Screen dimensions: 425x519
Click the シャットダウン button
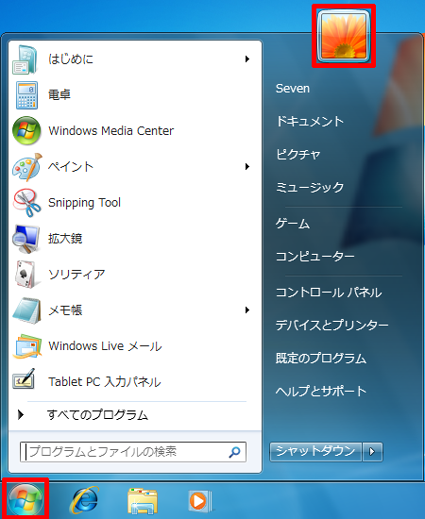(x=315, y=452)
